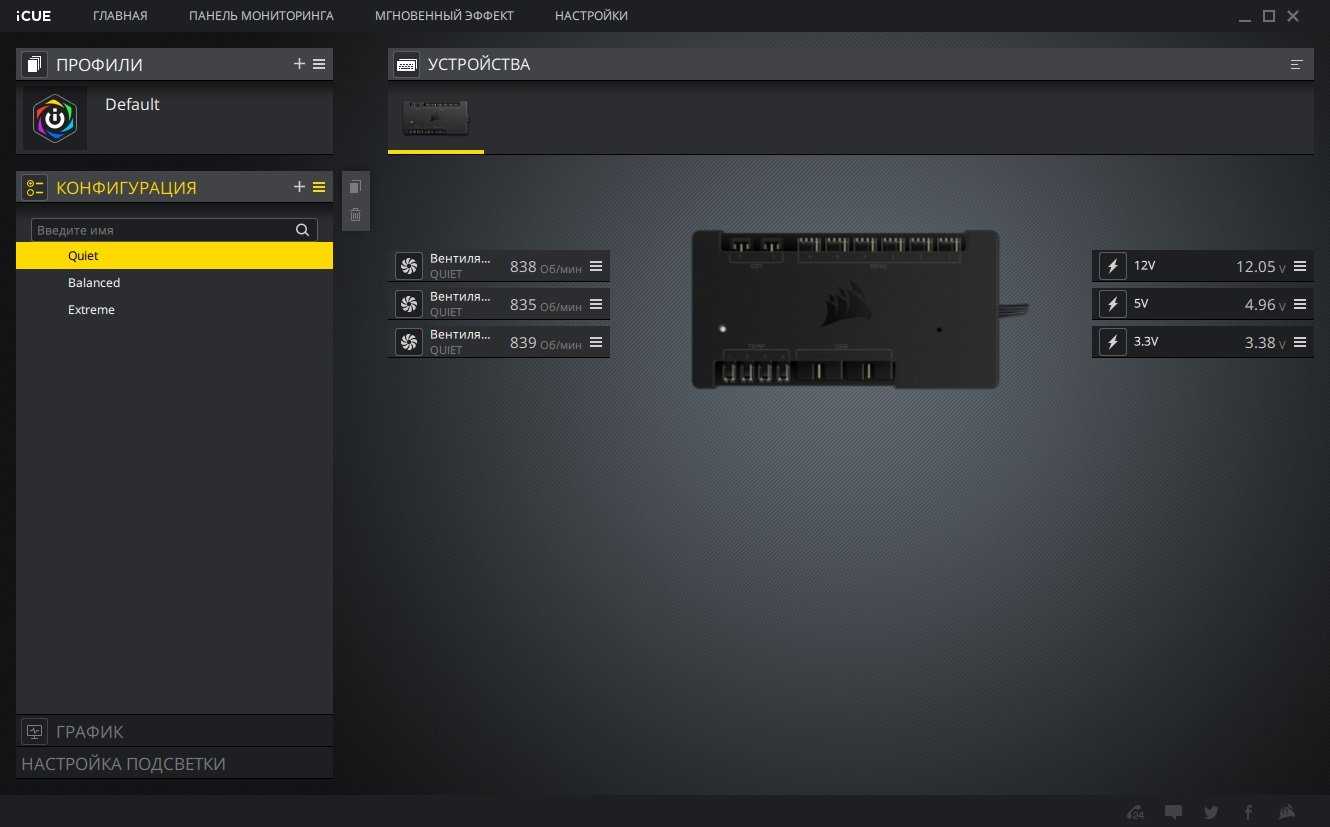Click the Twitter icon in footer
1330x827 pixels.
[1211, 812]
